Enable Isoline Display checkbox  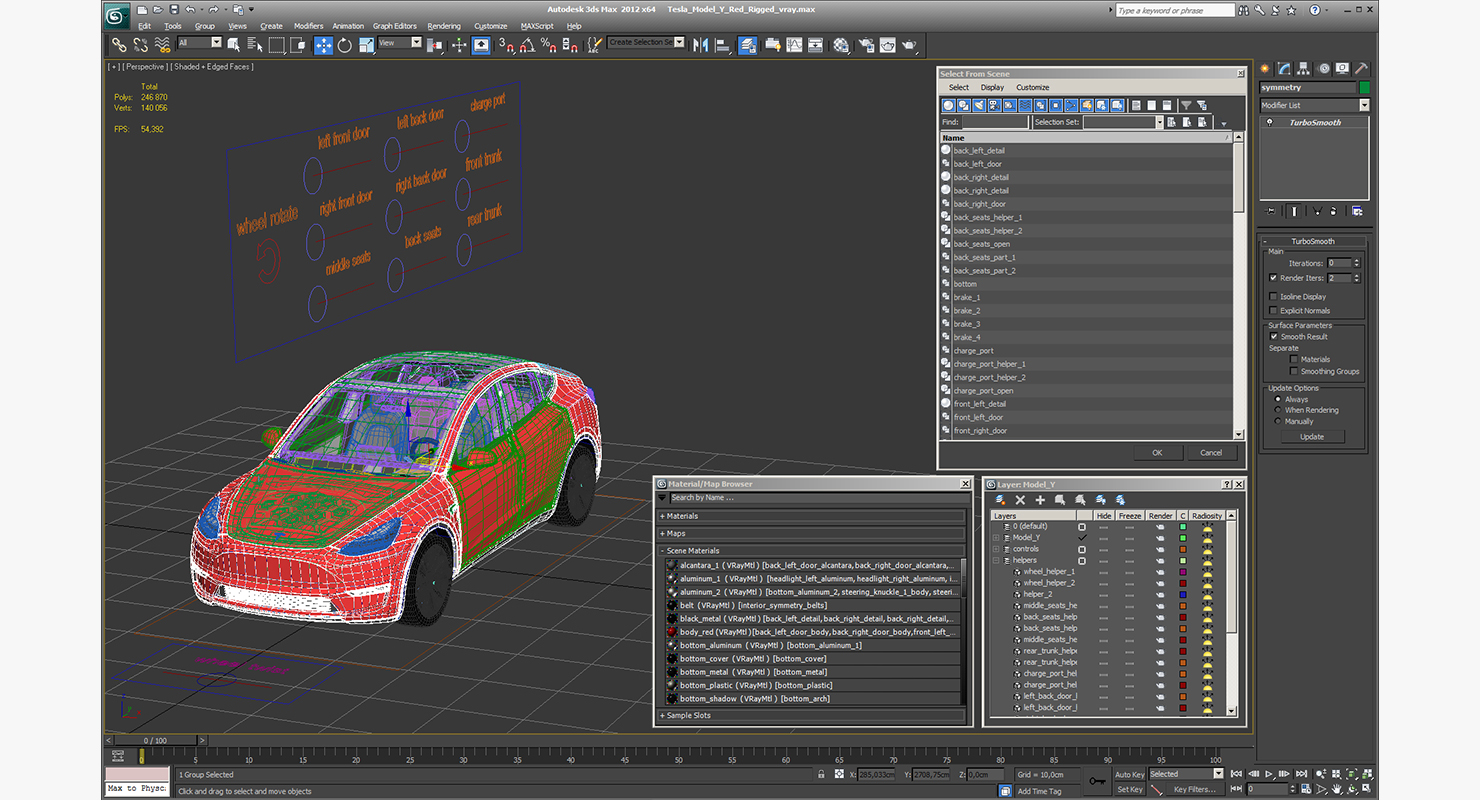[1273, 297]
